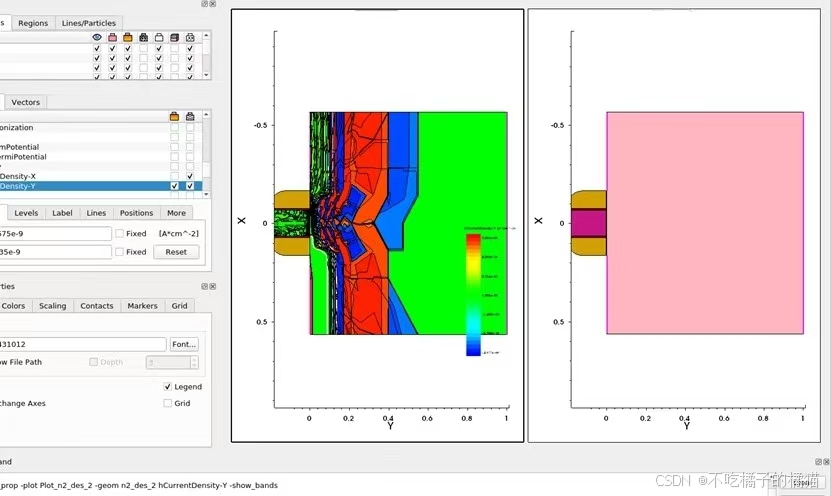Open the More tab

tap(176, 213)
